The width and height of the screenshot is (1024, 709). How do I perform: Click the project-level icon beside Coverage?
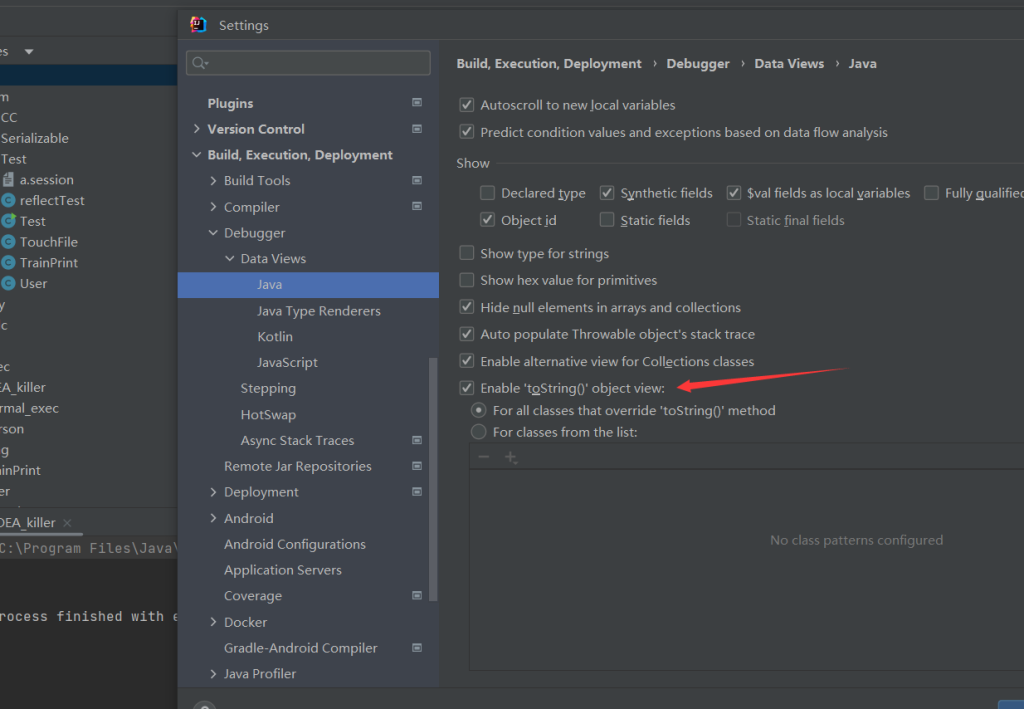417,596
